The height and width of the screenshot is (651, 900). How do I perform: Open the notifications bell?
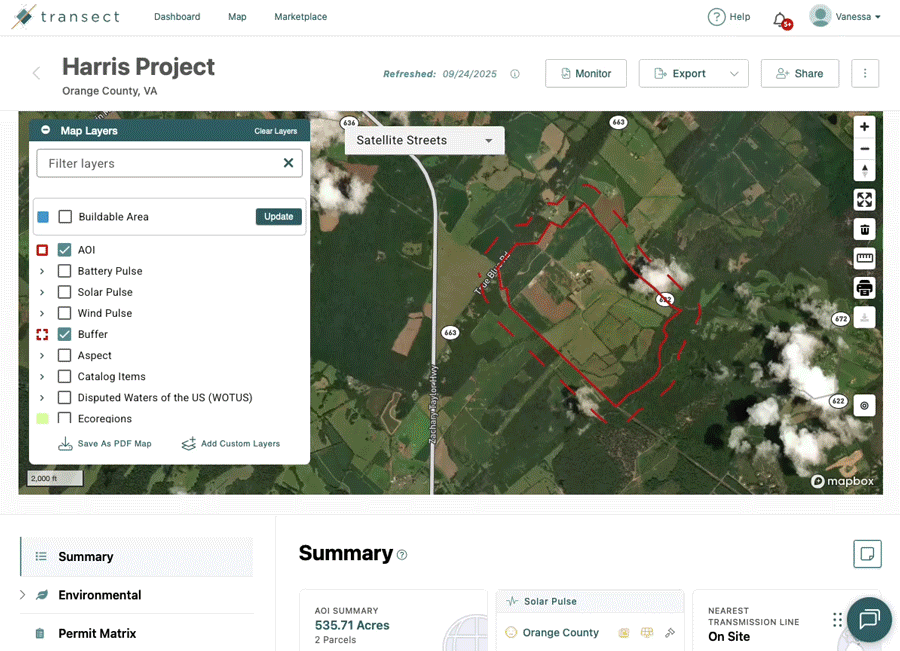(780, 18)
